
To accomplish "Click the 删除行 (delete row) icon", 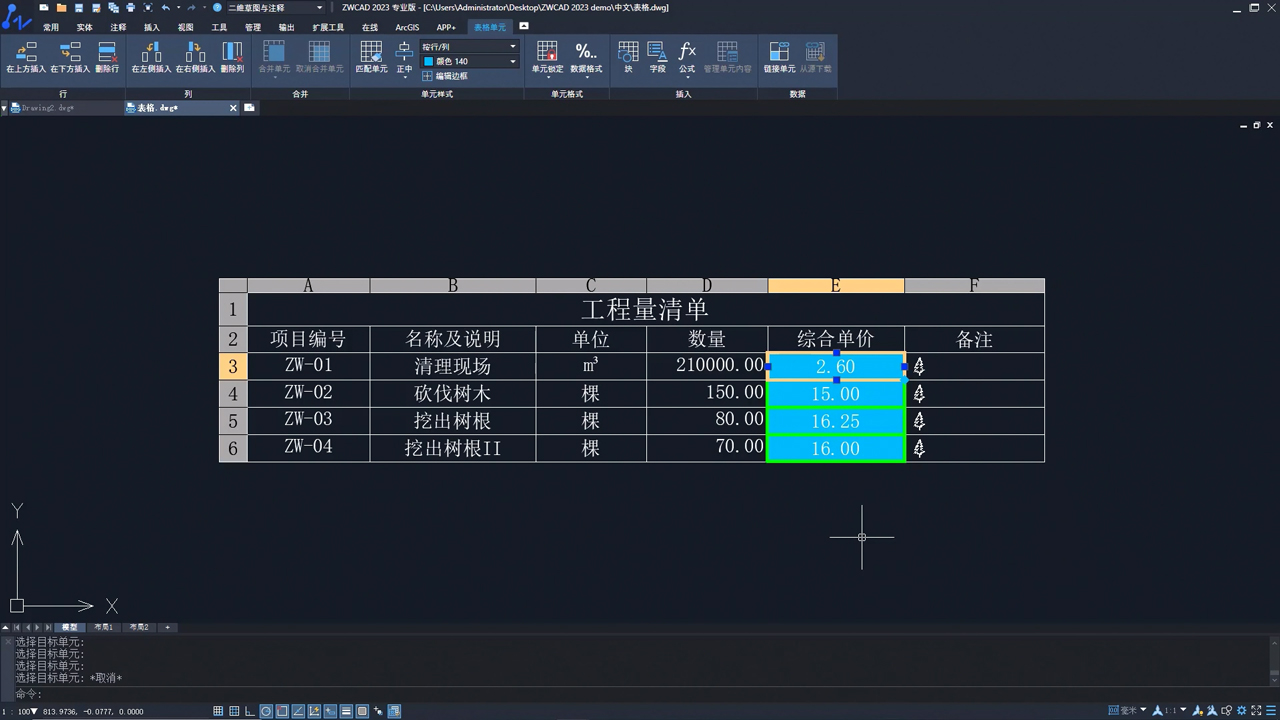I will [107, 57].
